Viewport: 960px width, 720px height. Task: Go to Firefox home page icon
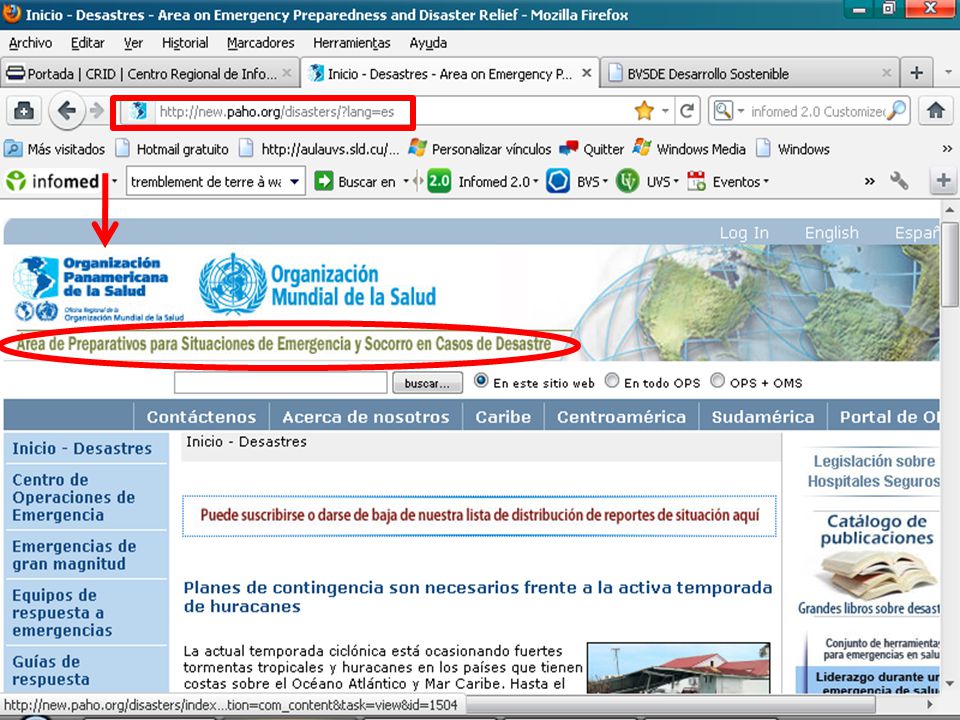[x=935, y=111]
